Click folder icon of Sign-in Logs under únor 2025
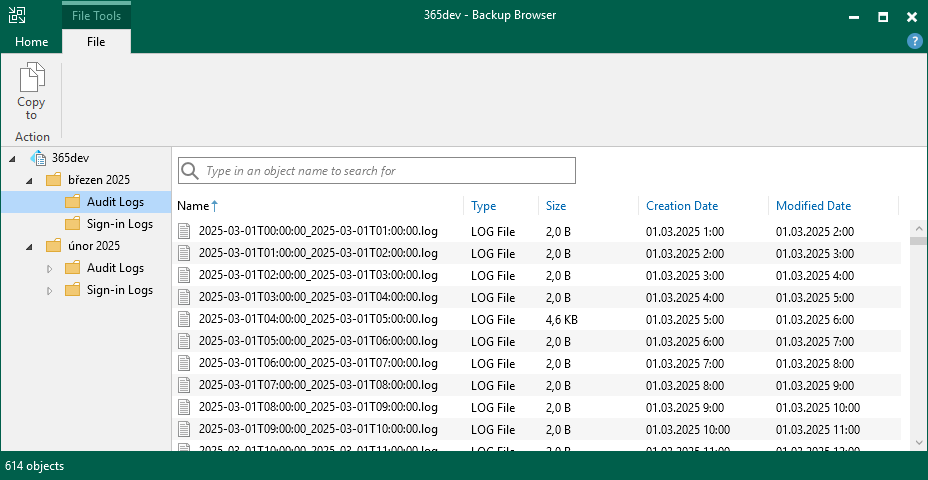928x480 pixels. (72, 290)
